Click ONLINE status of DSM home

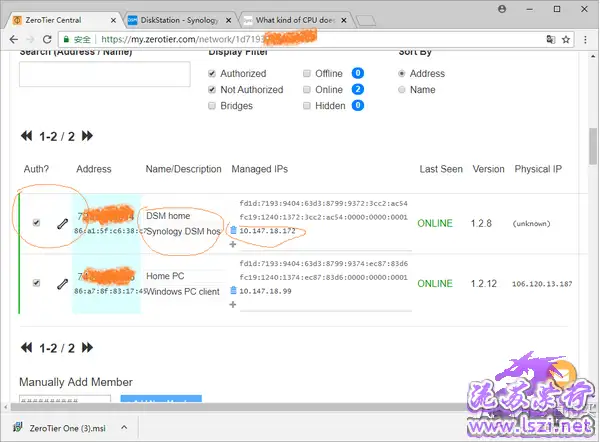(435, 223)
